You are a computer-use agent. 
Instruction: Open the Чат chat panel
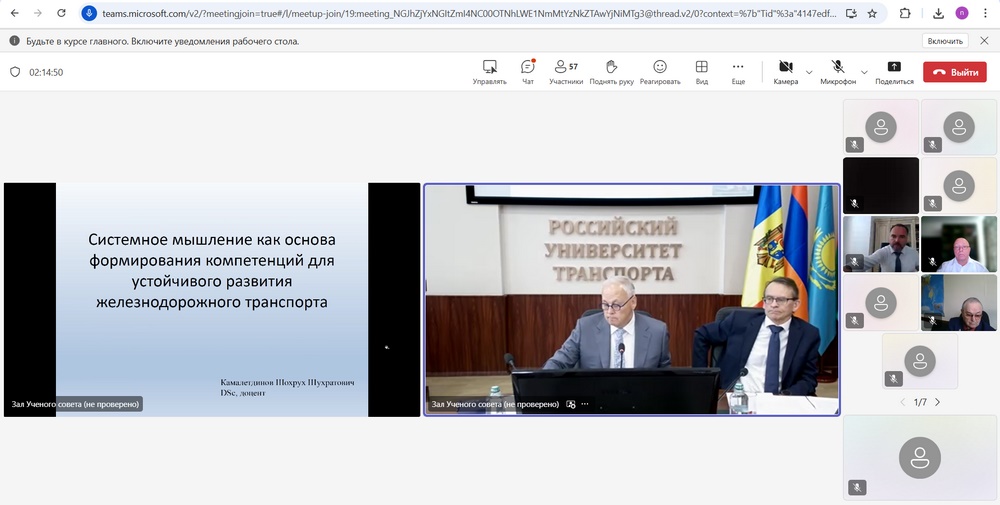528,72
